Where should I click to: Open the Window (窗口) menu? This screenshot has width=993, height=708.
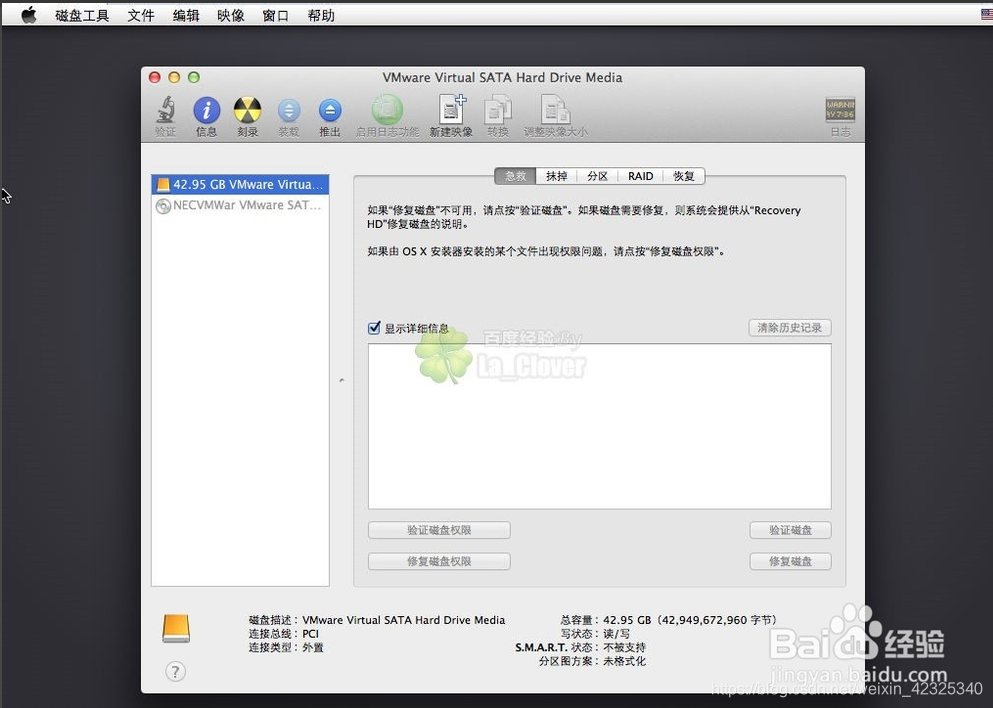(x=275, y=15)
